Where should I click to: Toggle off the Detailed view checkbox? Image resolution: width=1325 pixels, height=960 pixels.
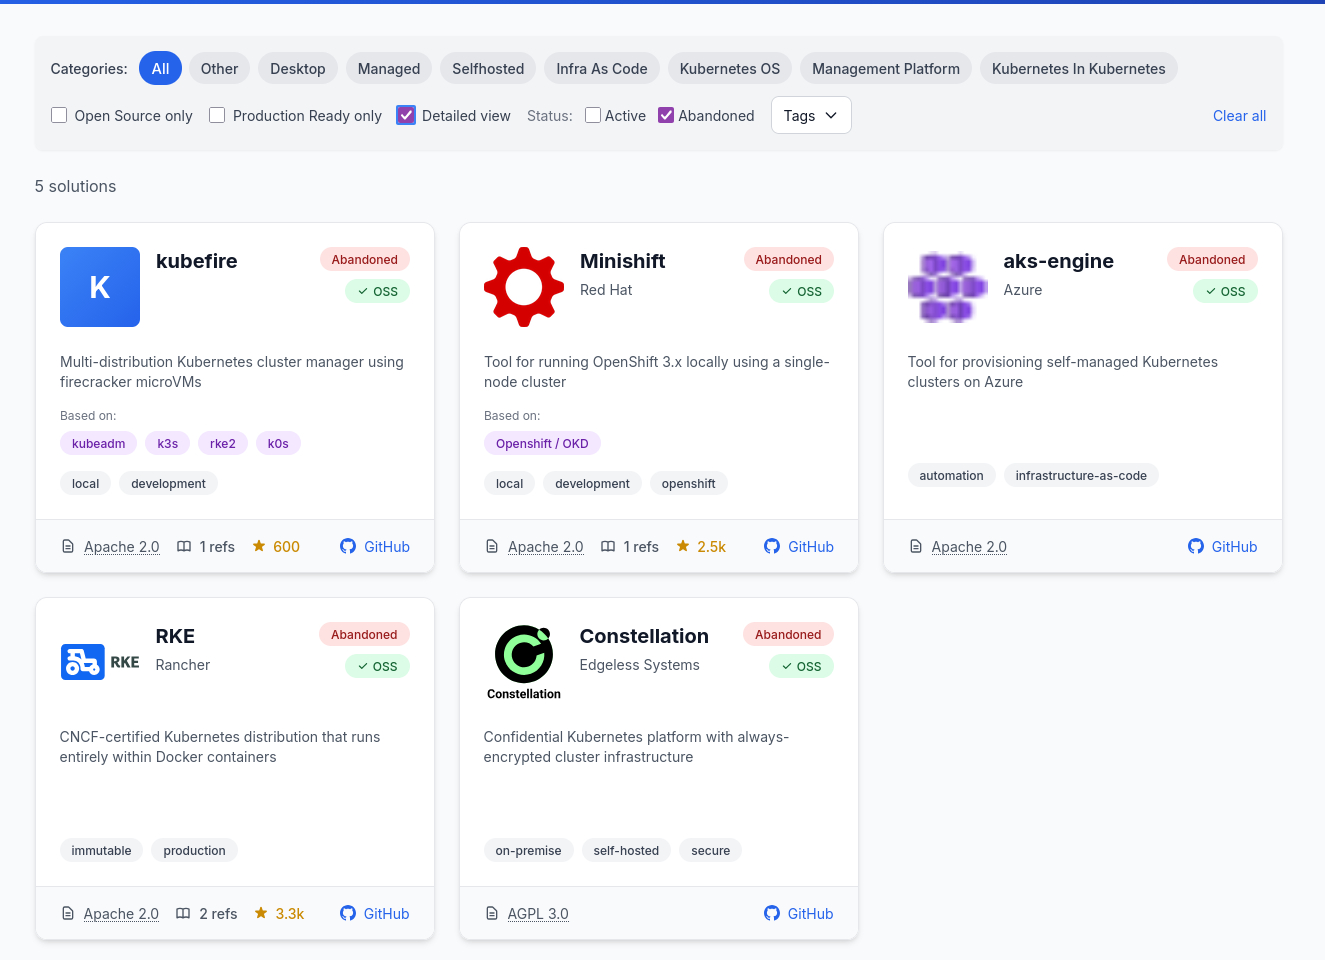click(x=406, y=116)
